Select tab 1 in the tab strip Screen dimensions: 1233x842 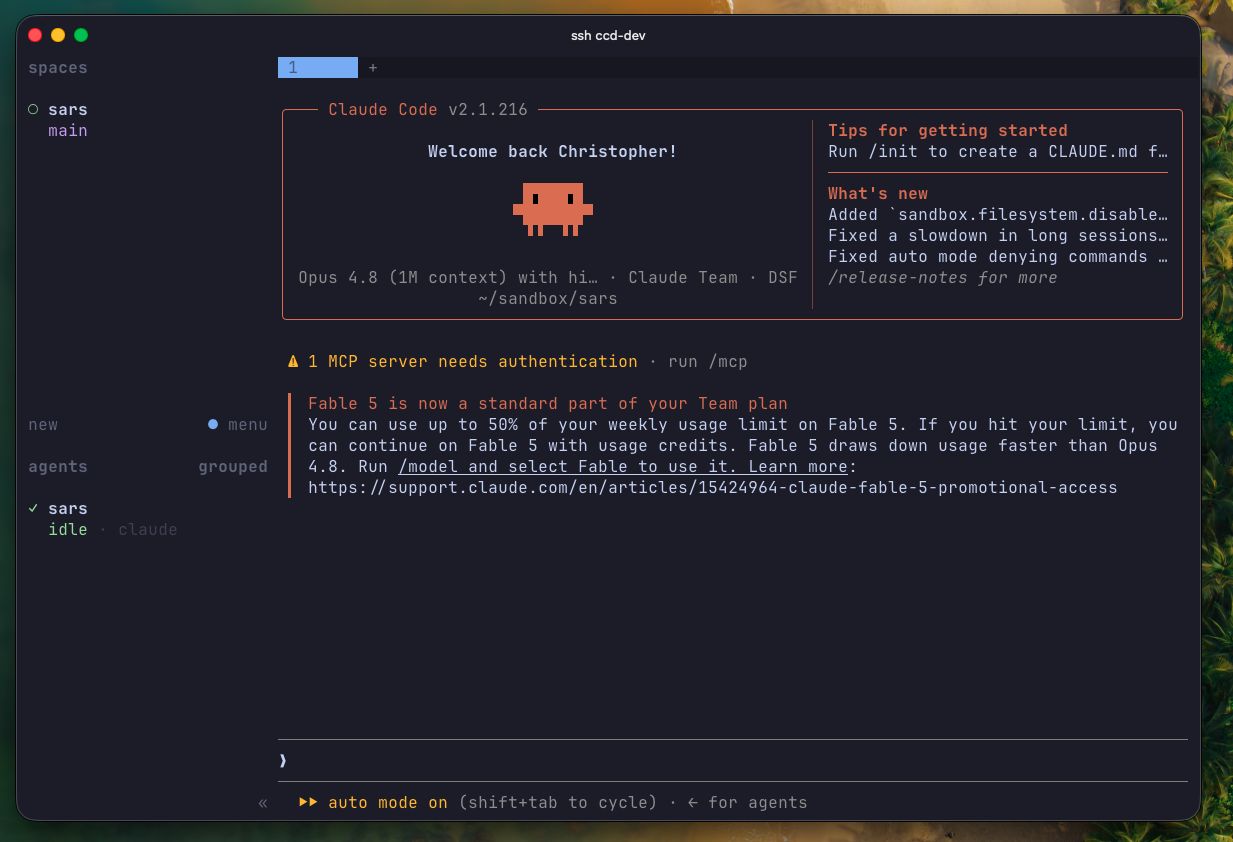coord(317,68)
